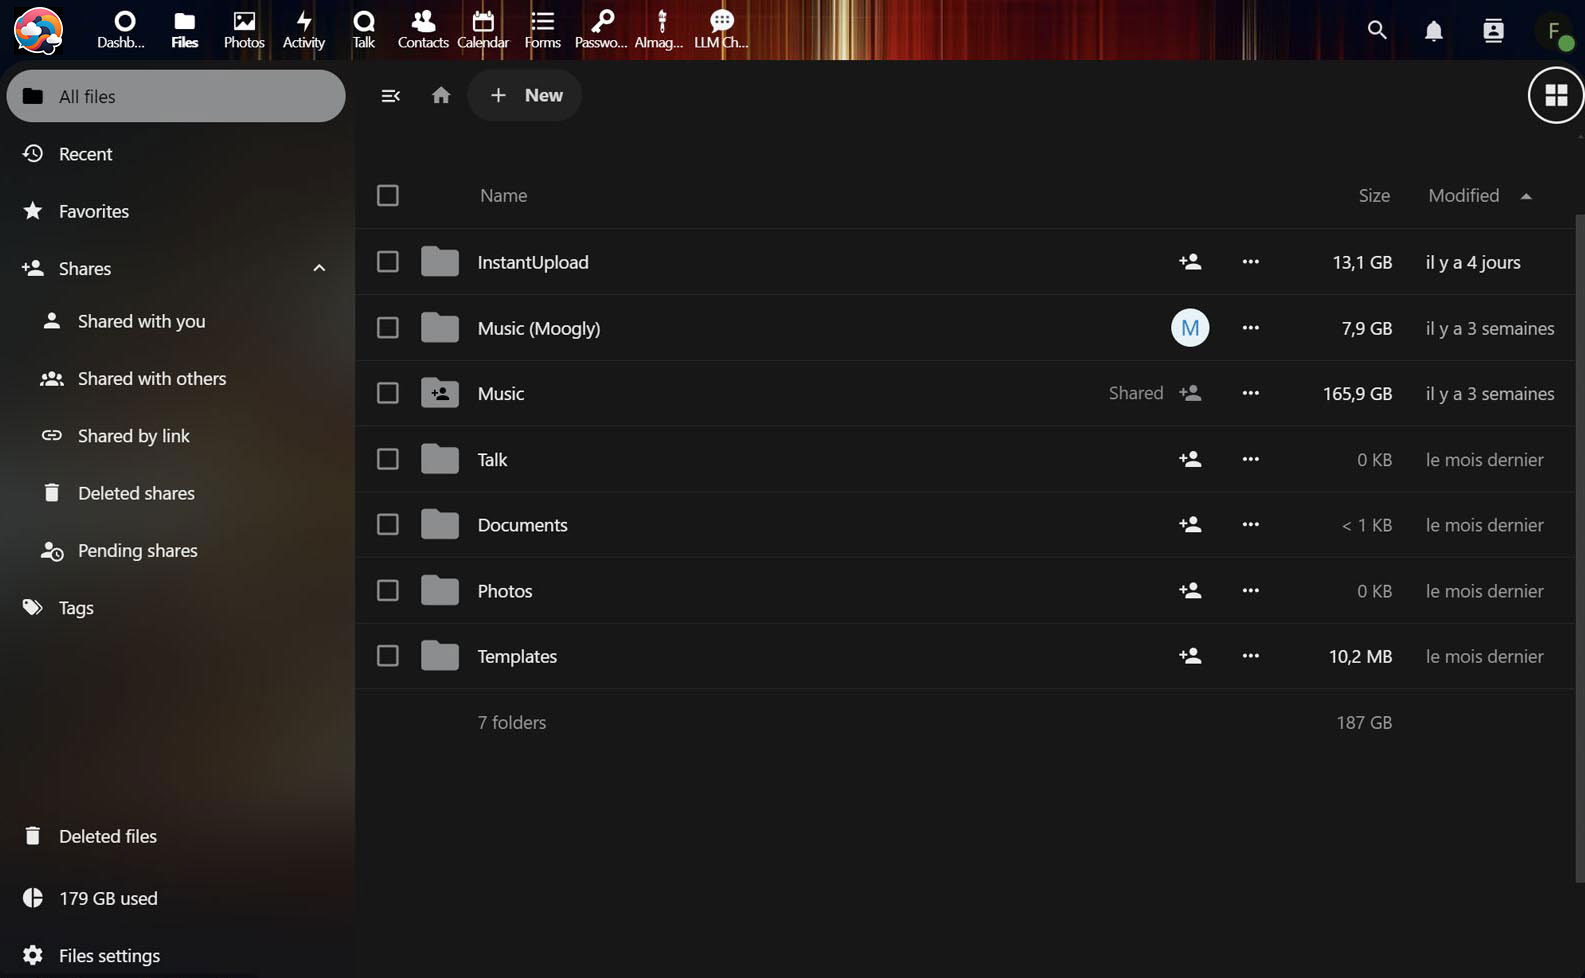Collapse the Shares section chevron
This screenshot has height=978, width=1585.
point(319,268)
